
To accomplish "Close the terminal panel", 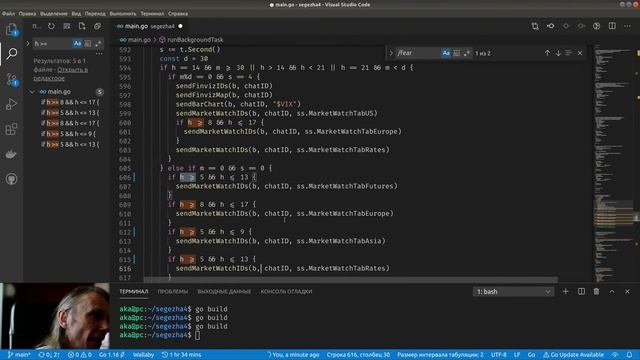I will tap(627, 291).
